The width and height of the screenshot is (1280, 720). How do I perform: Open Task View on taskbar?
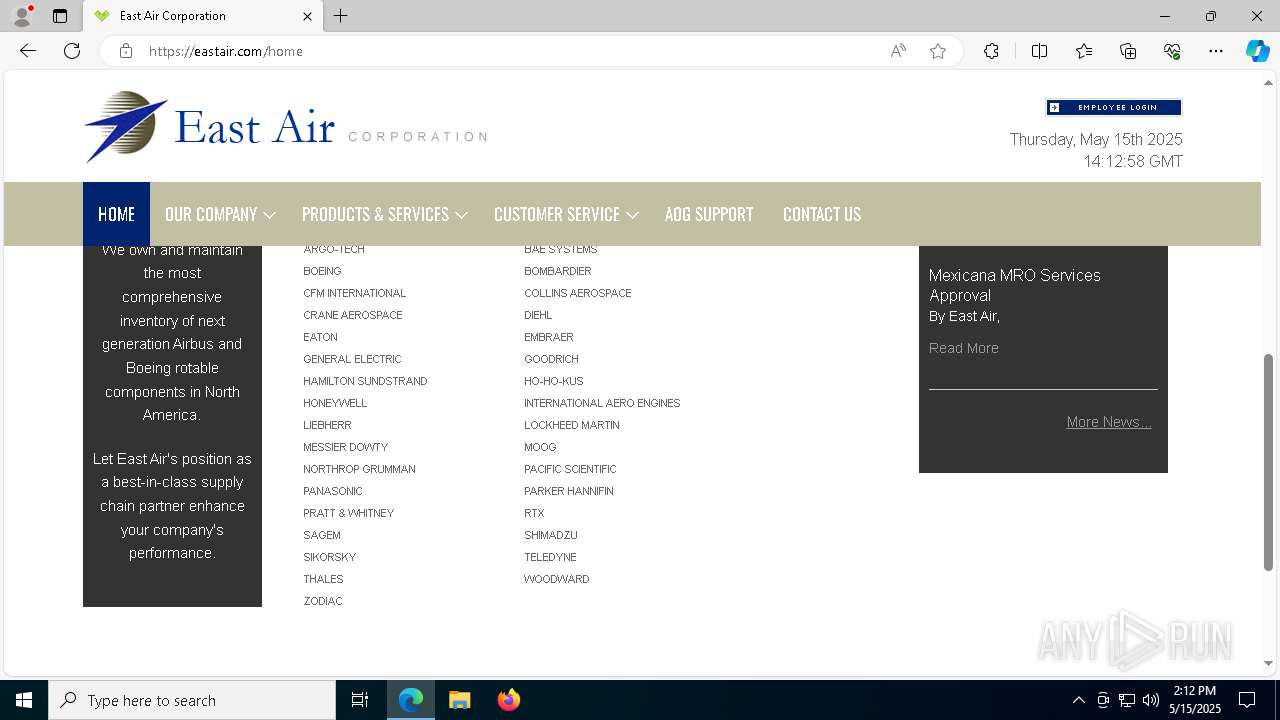[x=360, y=700]
